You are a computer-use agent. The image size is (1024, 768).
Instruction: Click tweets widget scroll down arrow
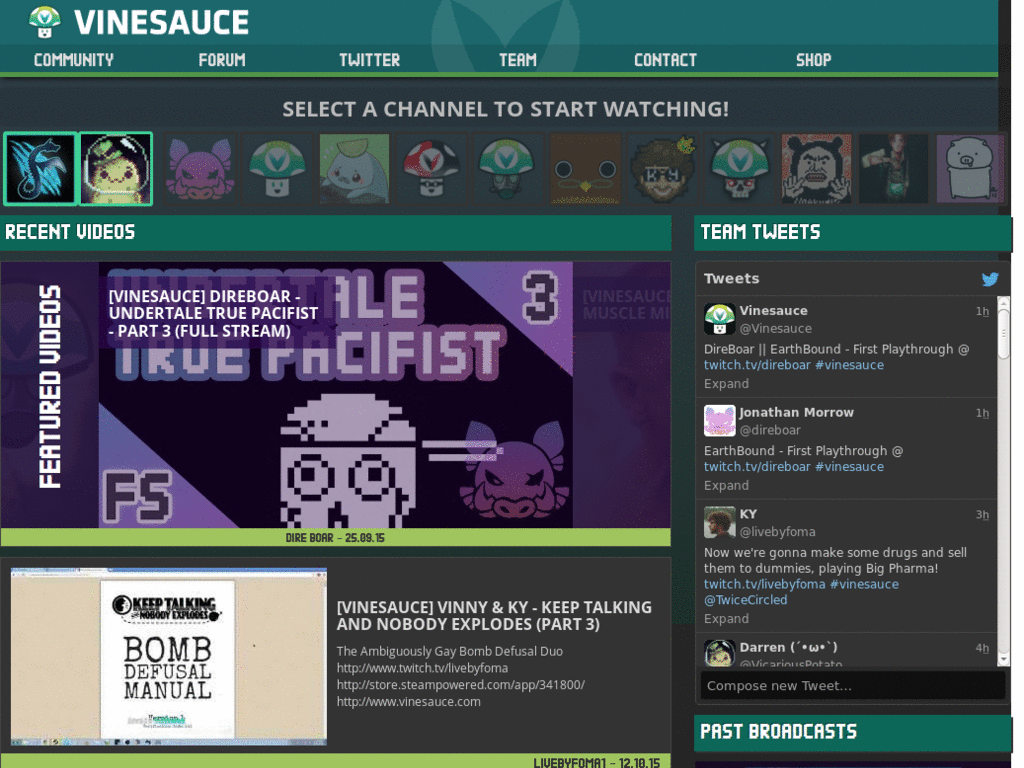[x=1004, y=660]
